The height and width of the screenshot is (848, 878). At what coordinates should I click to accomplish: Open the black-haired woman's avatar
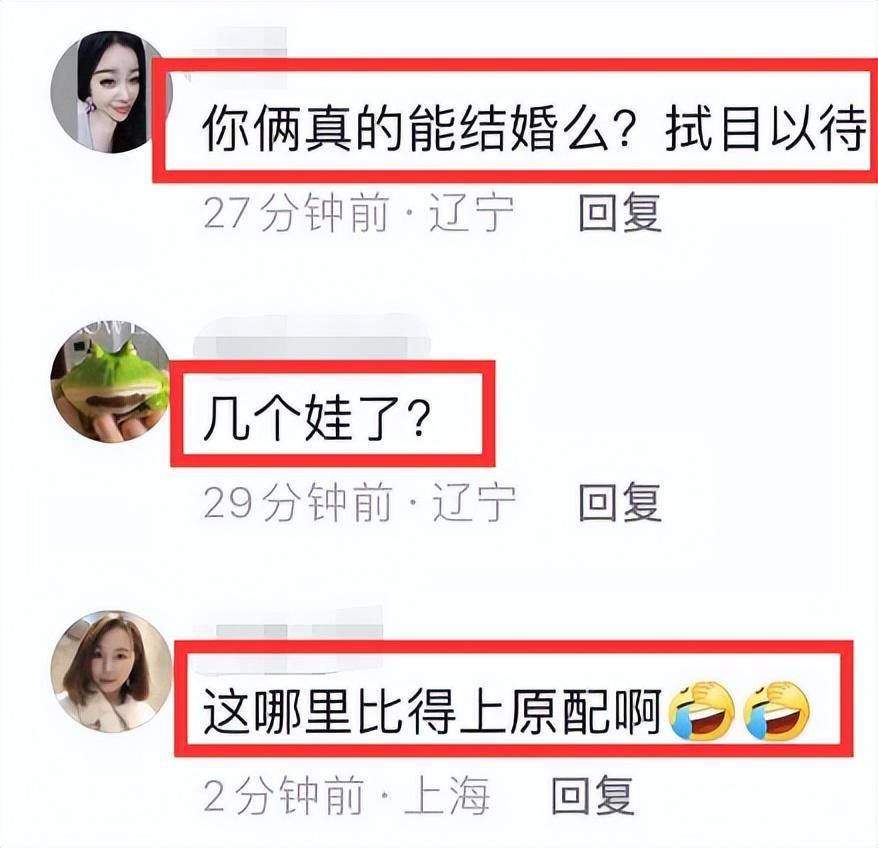pyautogui.click(x=109, y=92)
